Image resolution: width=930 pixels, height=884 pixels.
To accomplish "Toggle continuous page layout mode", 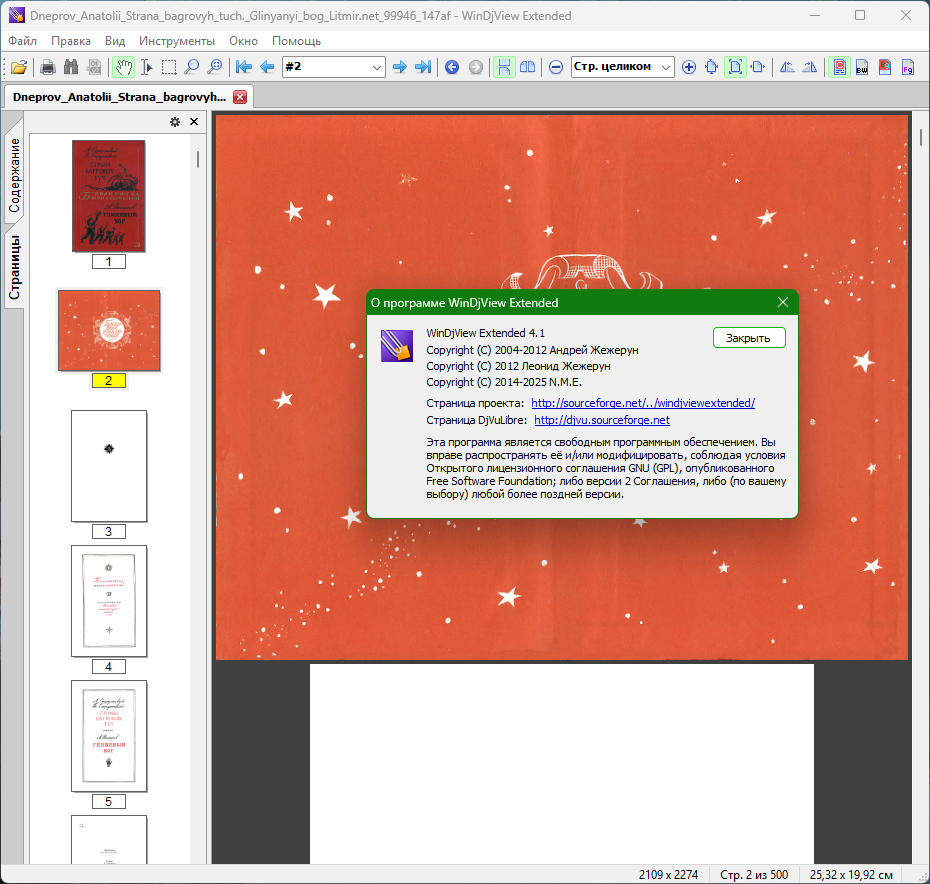I will [504, 67].
